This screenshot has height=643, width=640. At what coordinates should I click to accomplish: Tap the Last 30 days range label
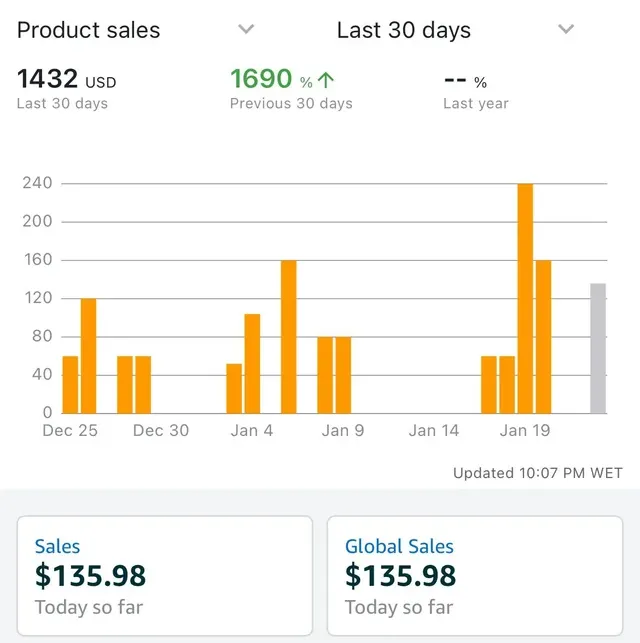click(x=404, y=30)
